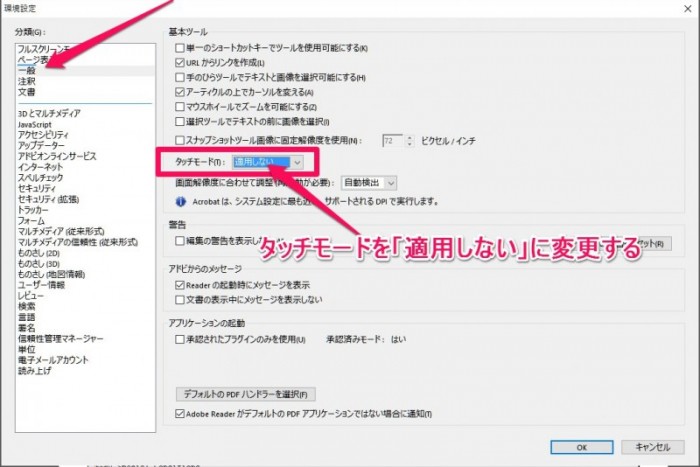Image resolution: width=700 pixels, height=467 pixels.
Task: Select 注釈 category
Action: tap(27, 81)
